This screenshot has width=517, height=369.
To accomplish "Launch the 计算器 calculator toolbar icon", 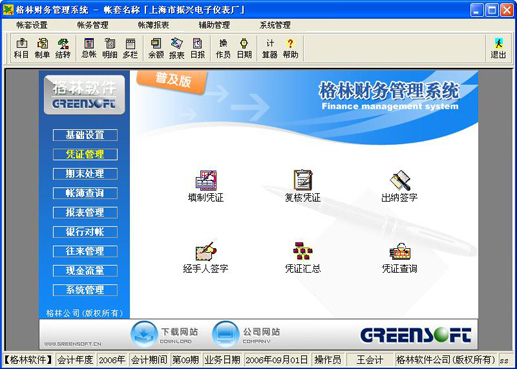I will [x=270, y=48].
